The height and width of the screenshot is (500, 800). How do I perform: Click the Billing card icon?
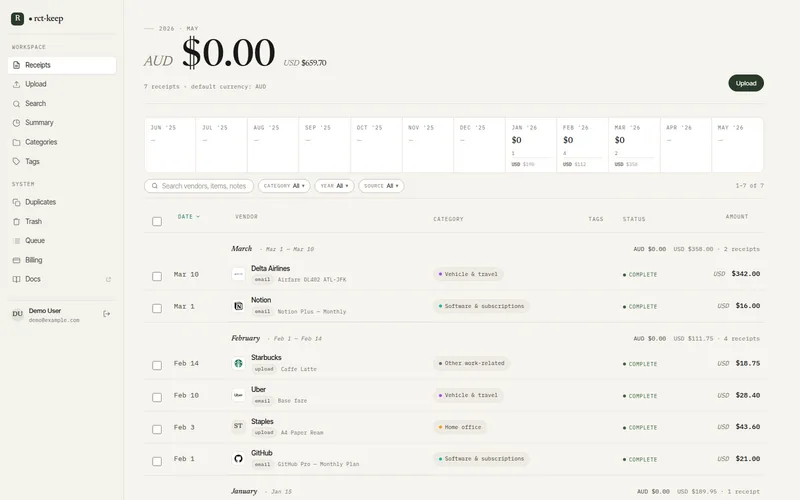[16, 260]
